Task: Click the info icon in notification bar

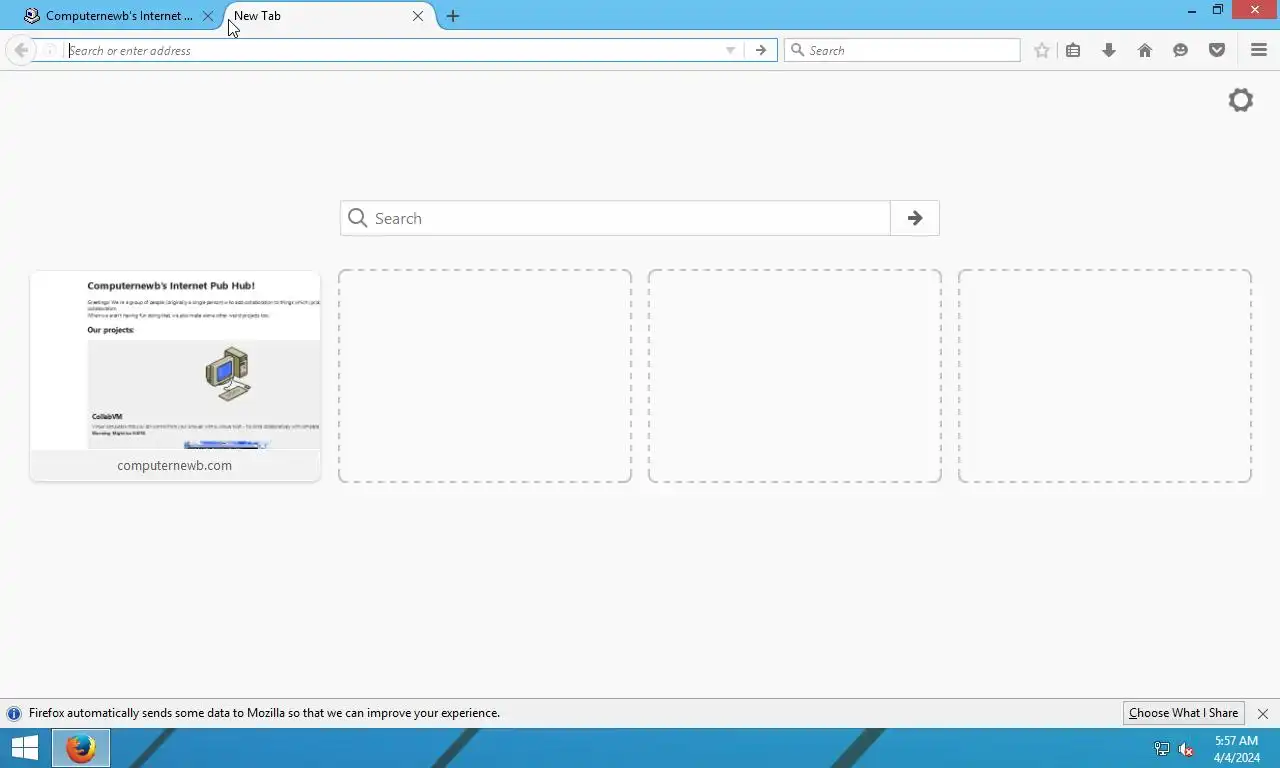Action: click(x=14, y=714)
